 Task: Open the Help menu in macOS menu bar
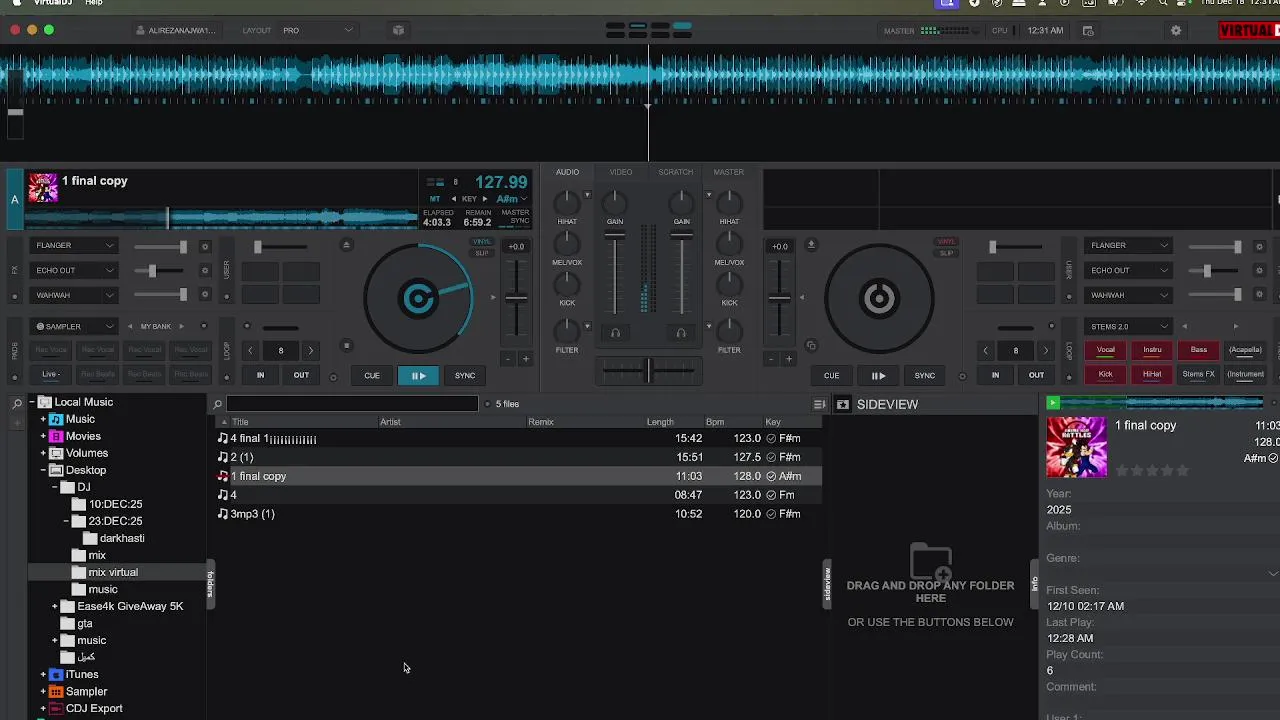tap(94, 3)
